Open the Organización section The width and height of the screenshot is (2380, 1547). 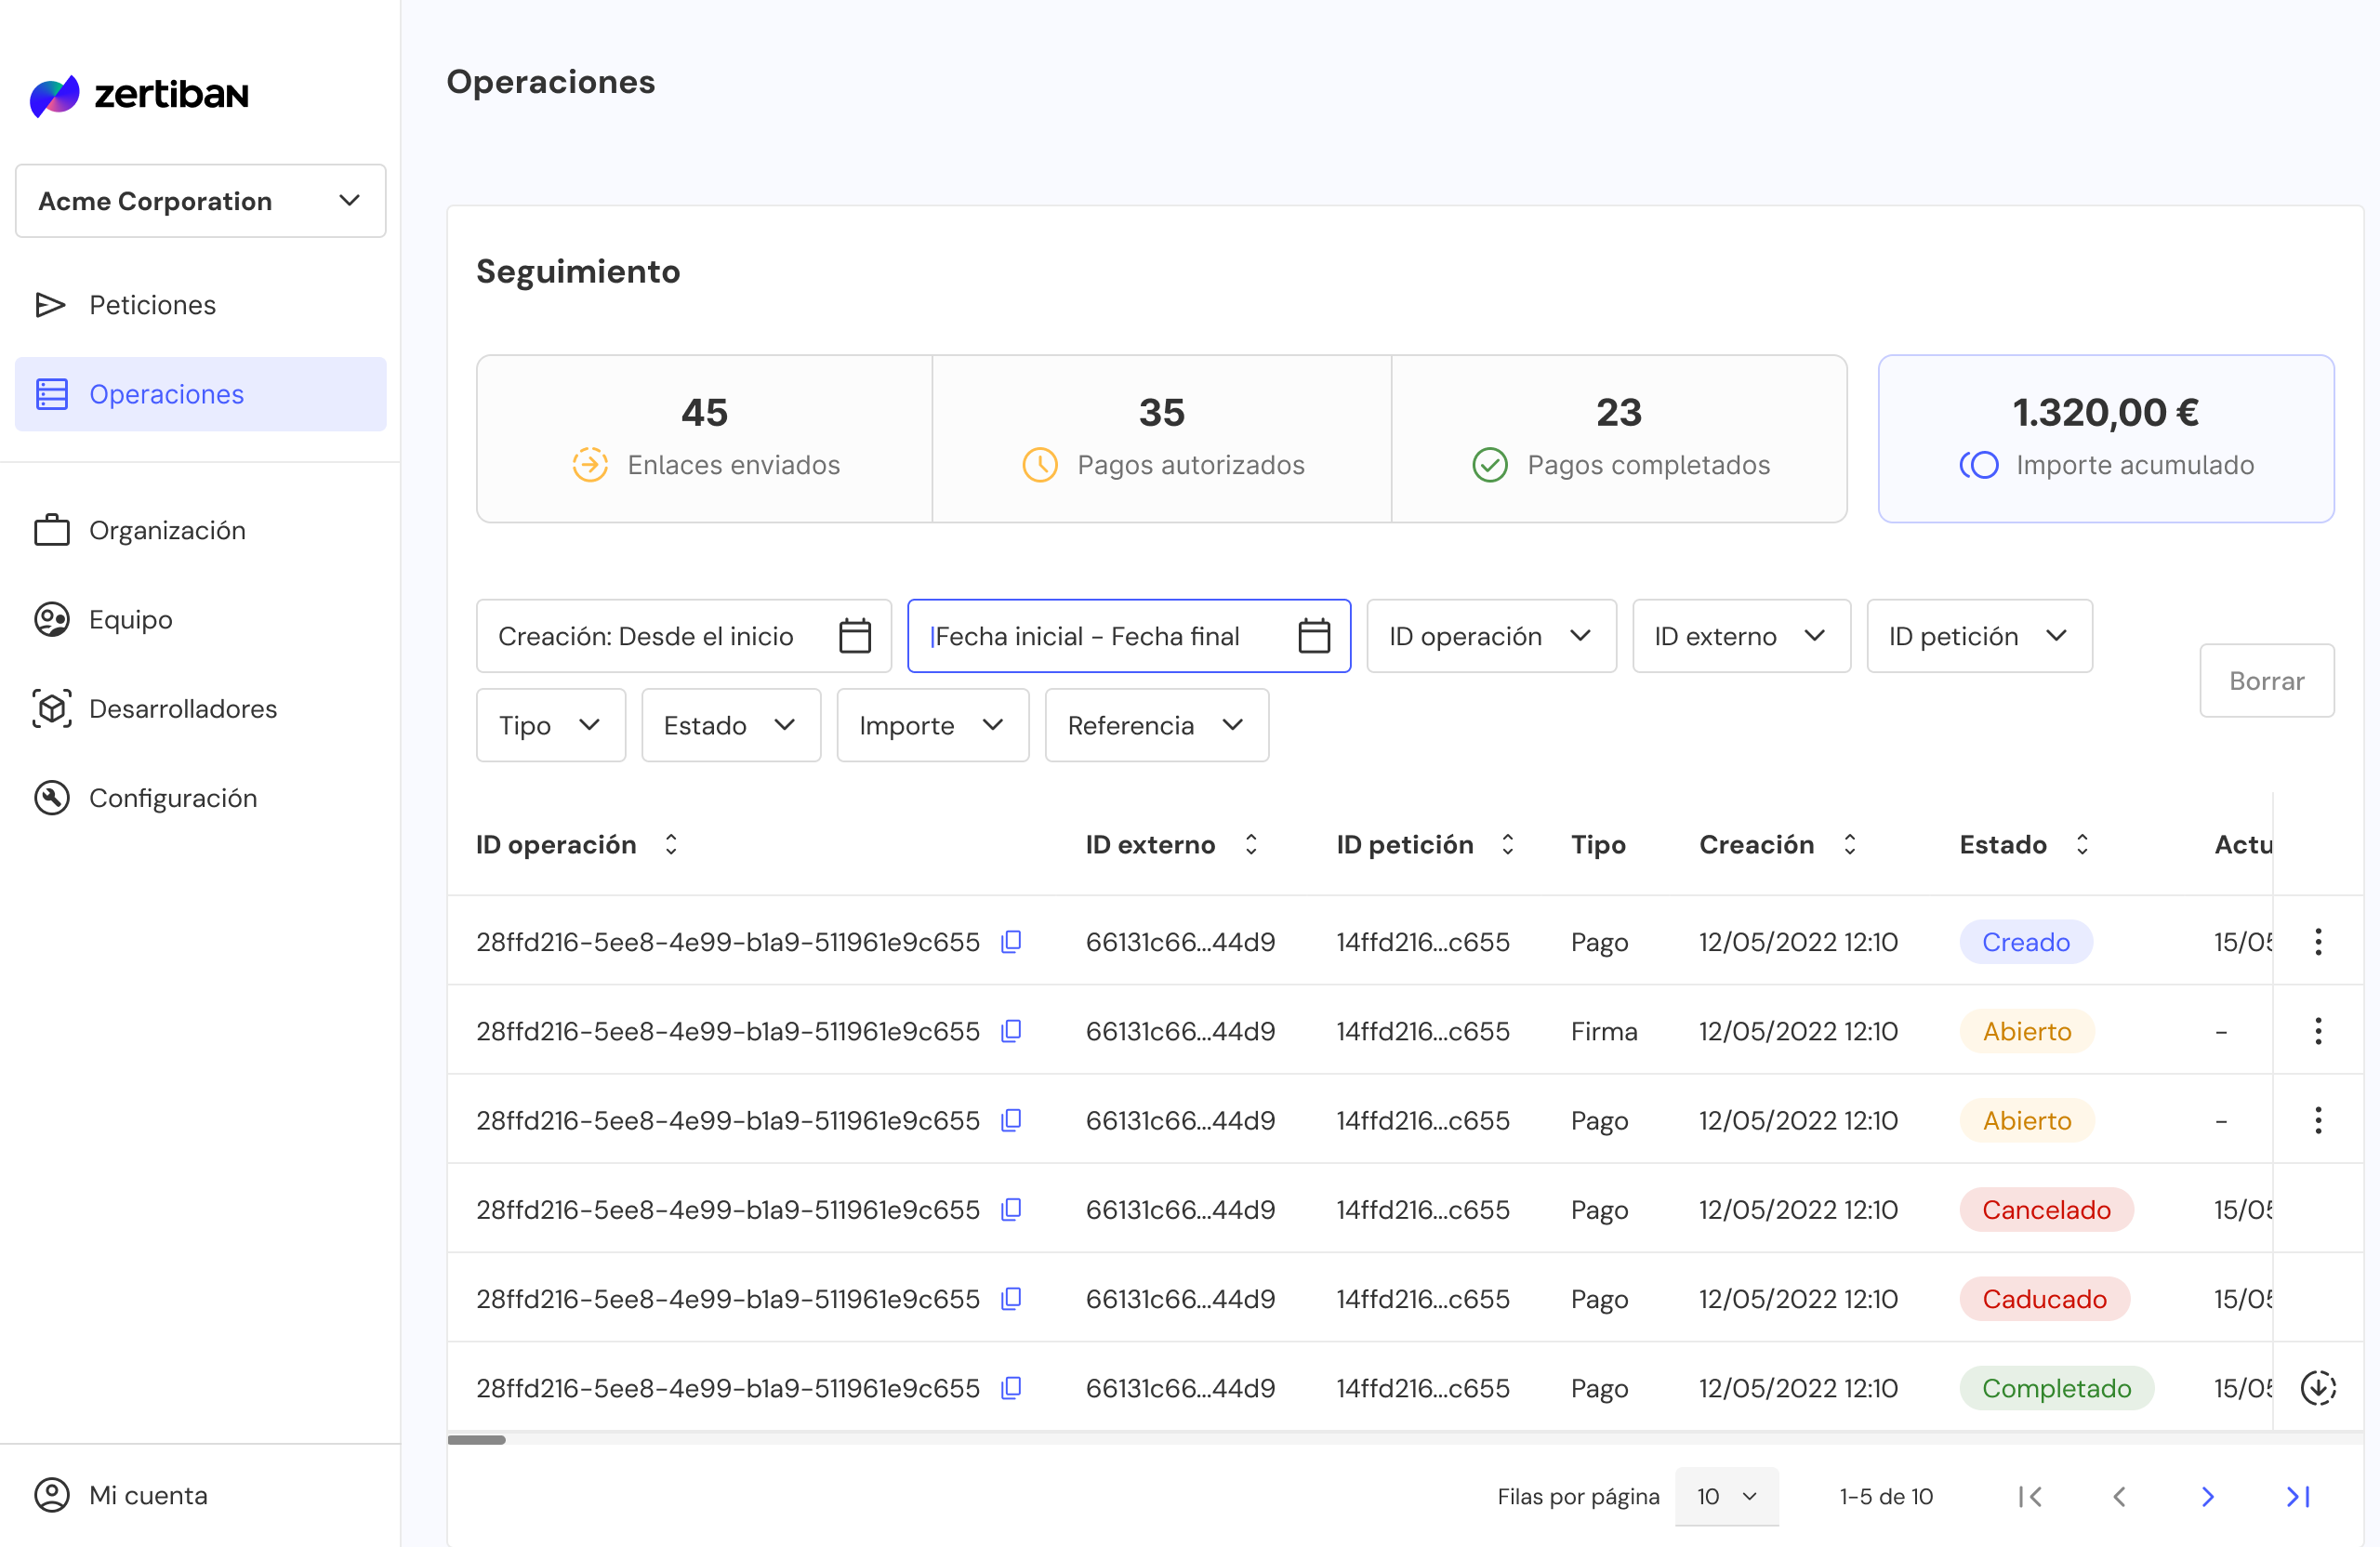pos(200,530)
